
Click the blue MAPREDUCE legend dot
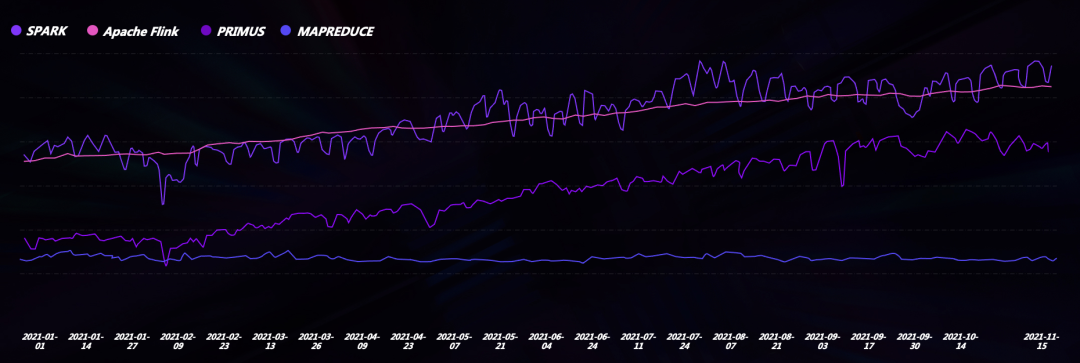click(x=287, y=31)
